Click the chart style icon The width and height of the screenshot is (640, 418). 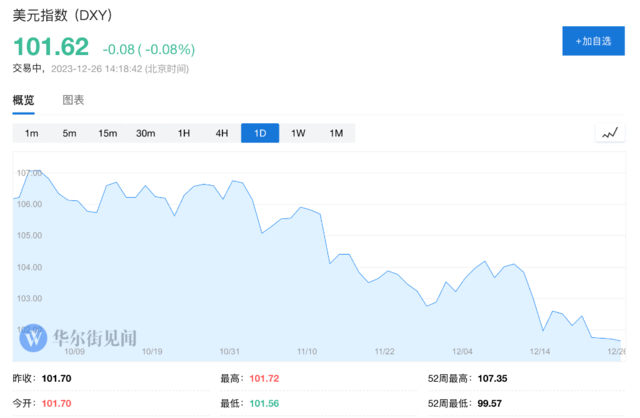(x=608, y=134)
